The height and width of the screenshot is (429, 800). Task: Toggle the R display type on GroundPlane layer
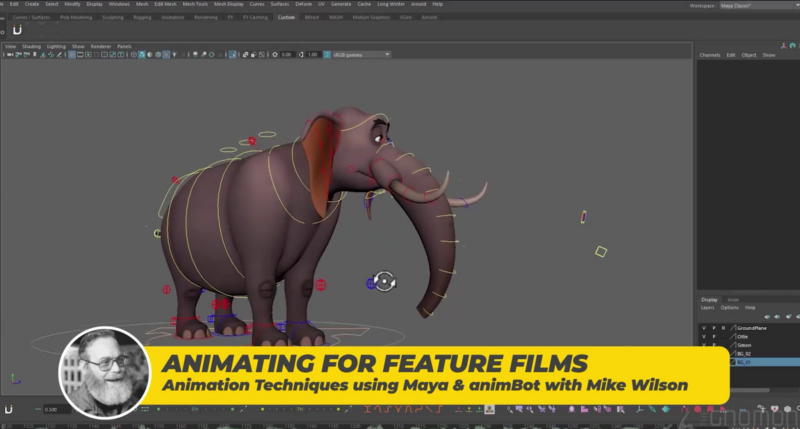(x=723, y=327)
